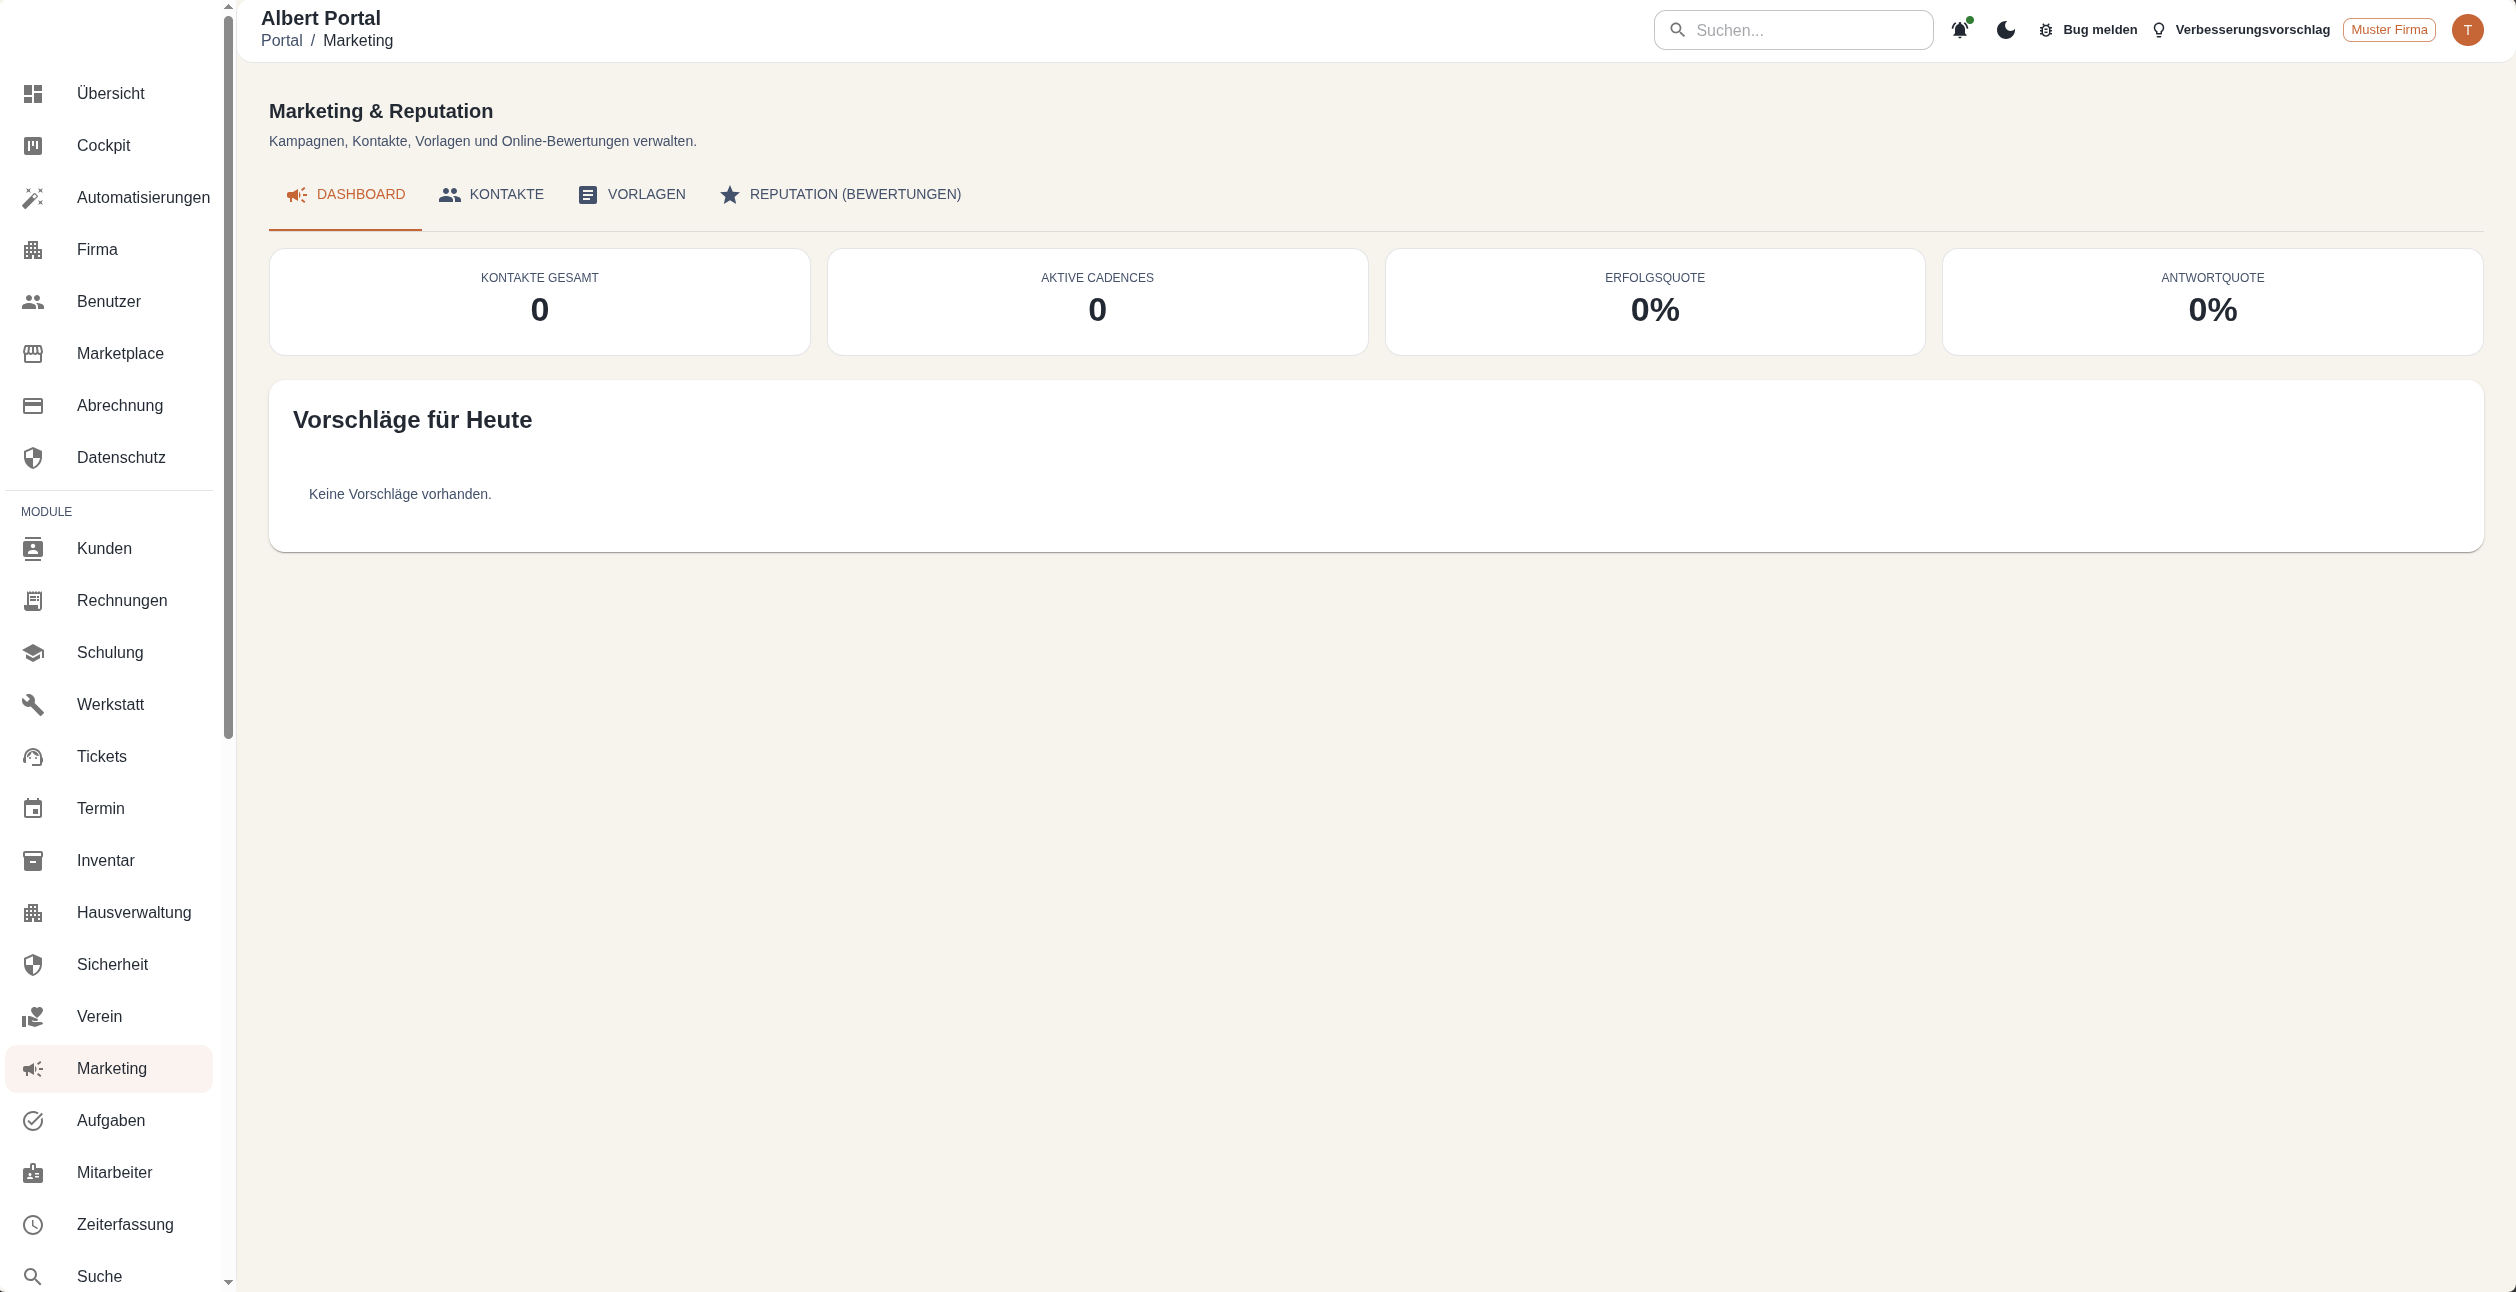Click the sidebar scroll up arrow
The height and width of the screenshot is (1292, 2516).
coord(228,7)
